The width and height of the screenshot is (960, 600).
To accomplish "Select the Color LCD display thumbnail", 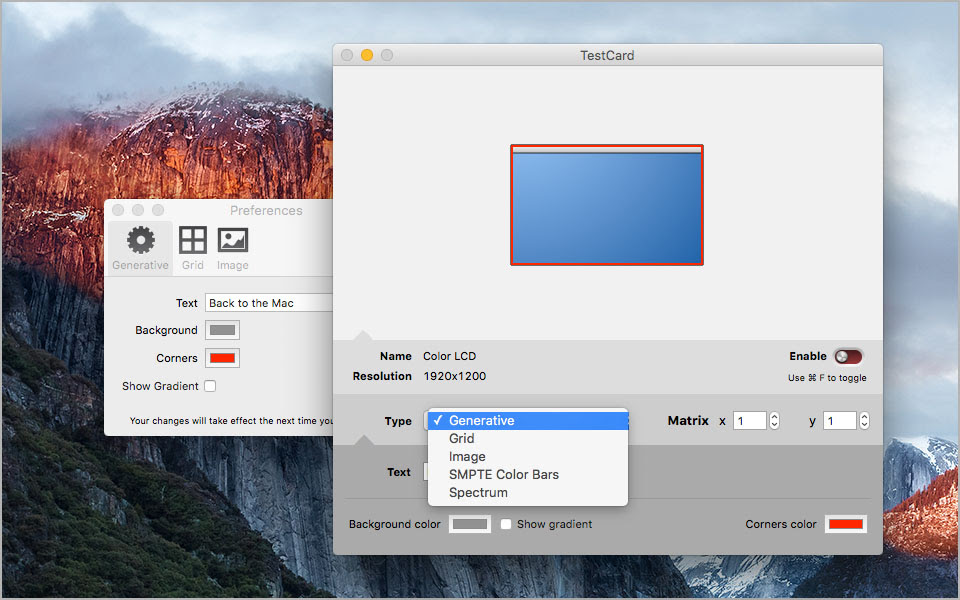I will [607, 205].
